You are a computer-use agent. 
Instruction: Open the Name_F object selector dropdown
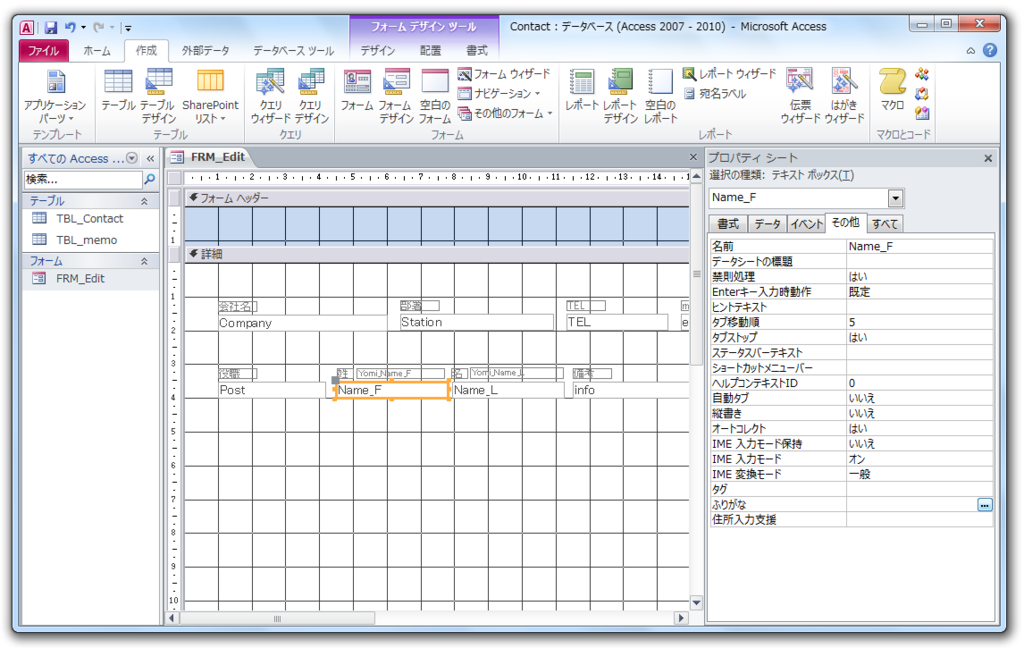895,198
